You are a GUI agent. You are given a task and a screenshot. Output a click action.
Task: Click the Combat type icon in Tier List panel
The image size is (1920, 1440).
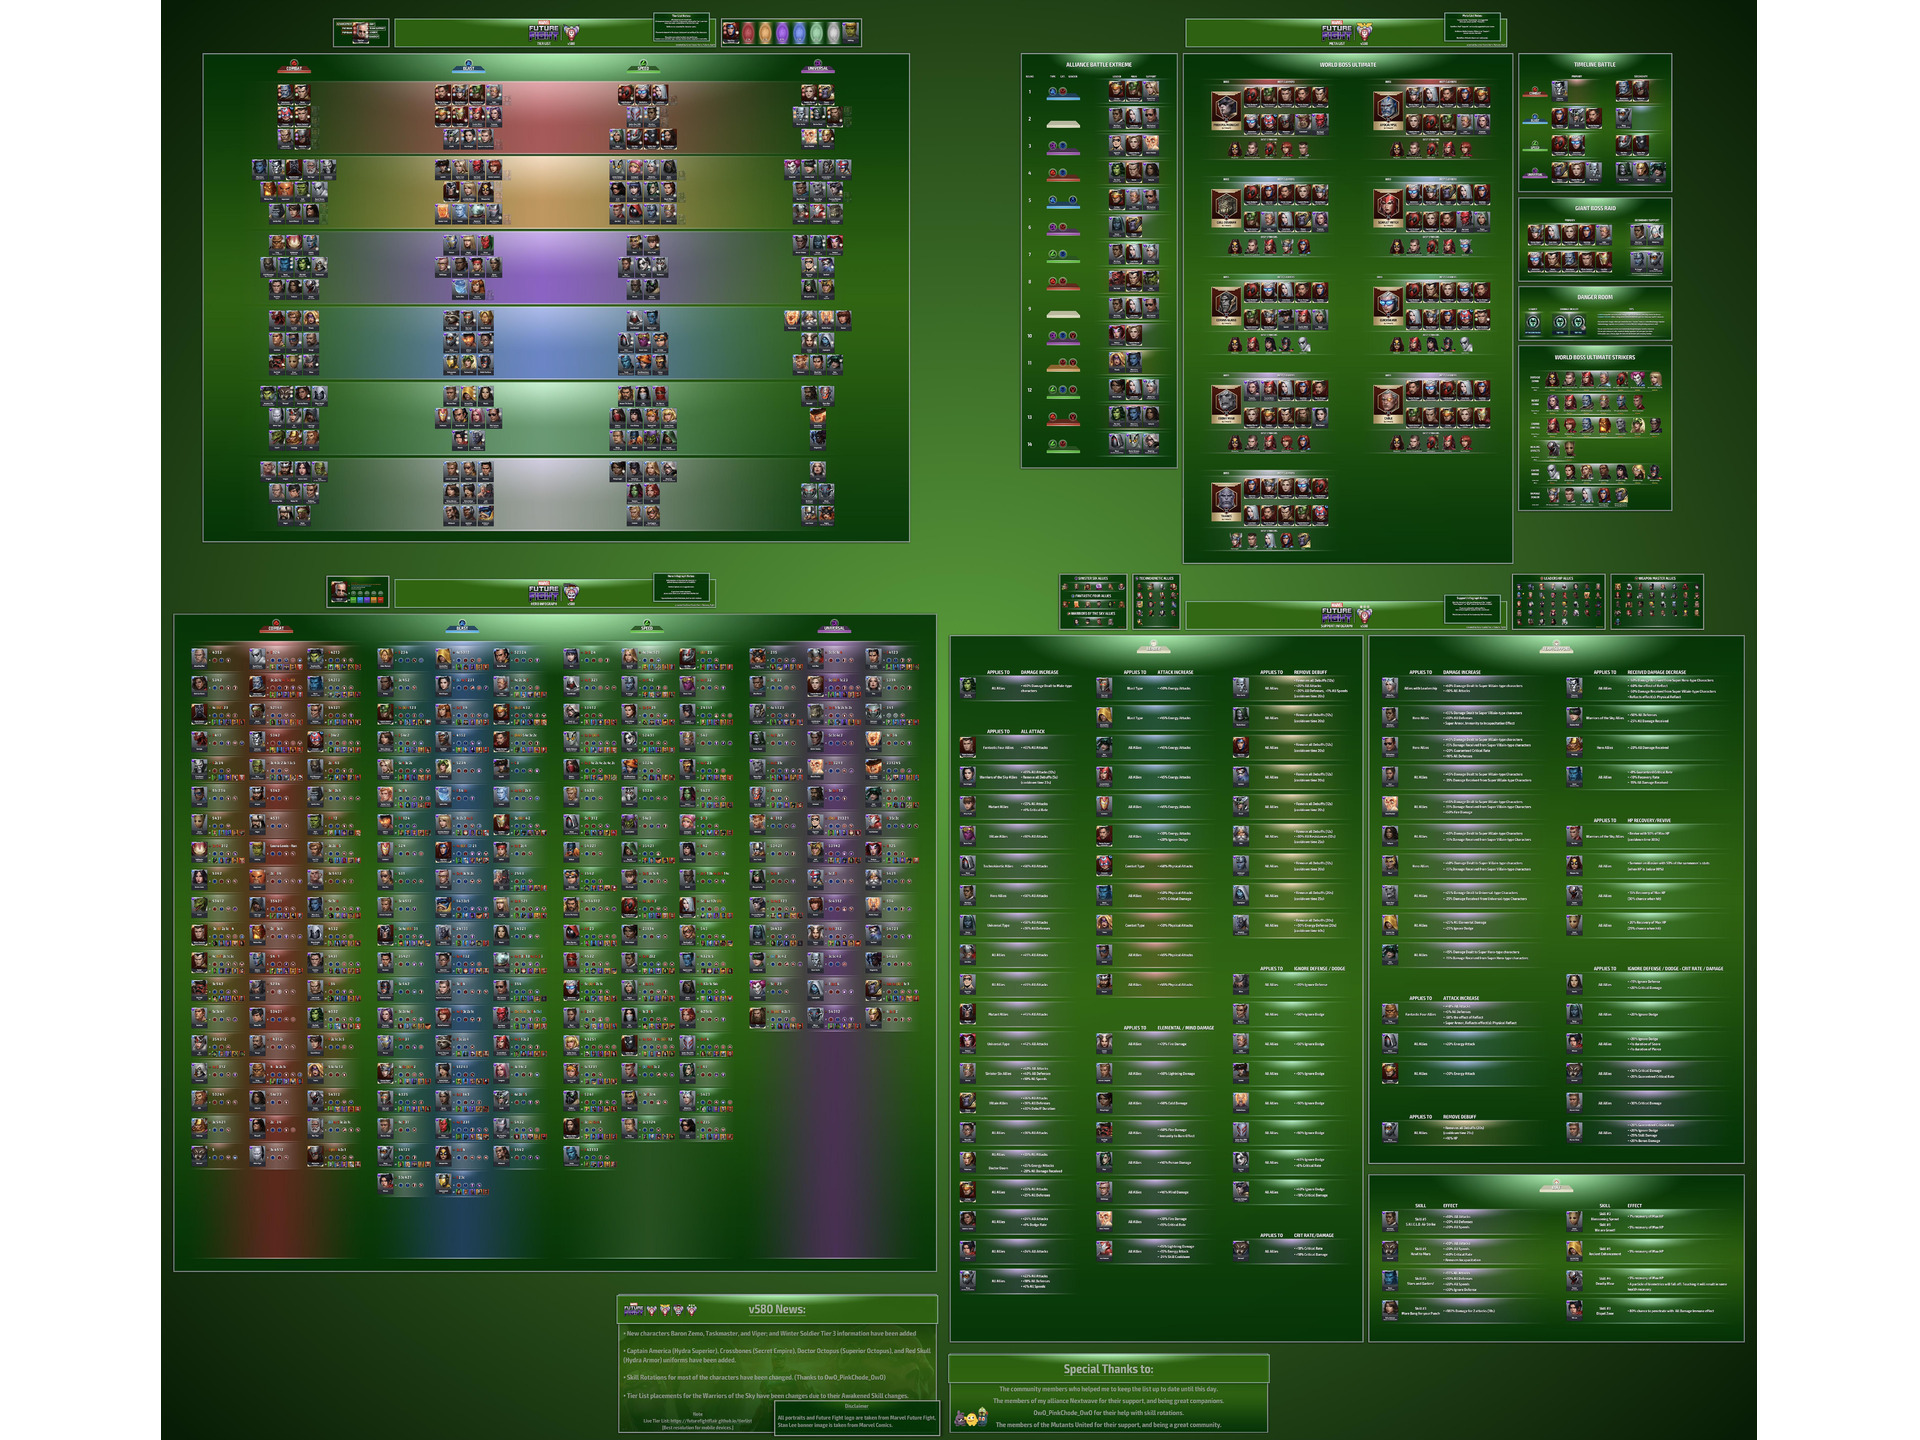click(x=294, y=67)
